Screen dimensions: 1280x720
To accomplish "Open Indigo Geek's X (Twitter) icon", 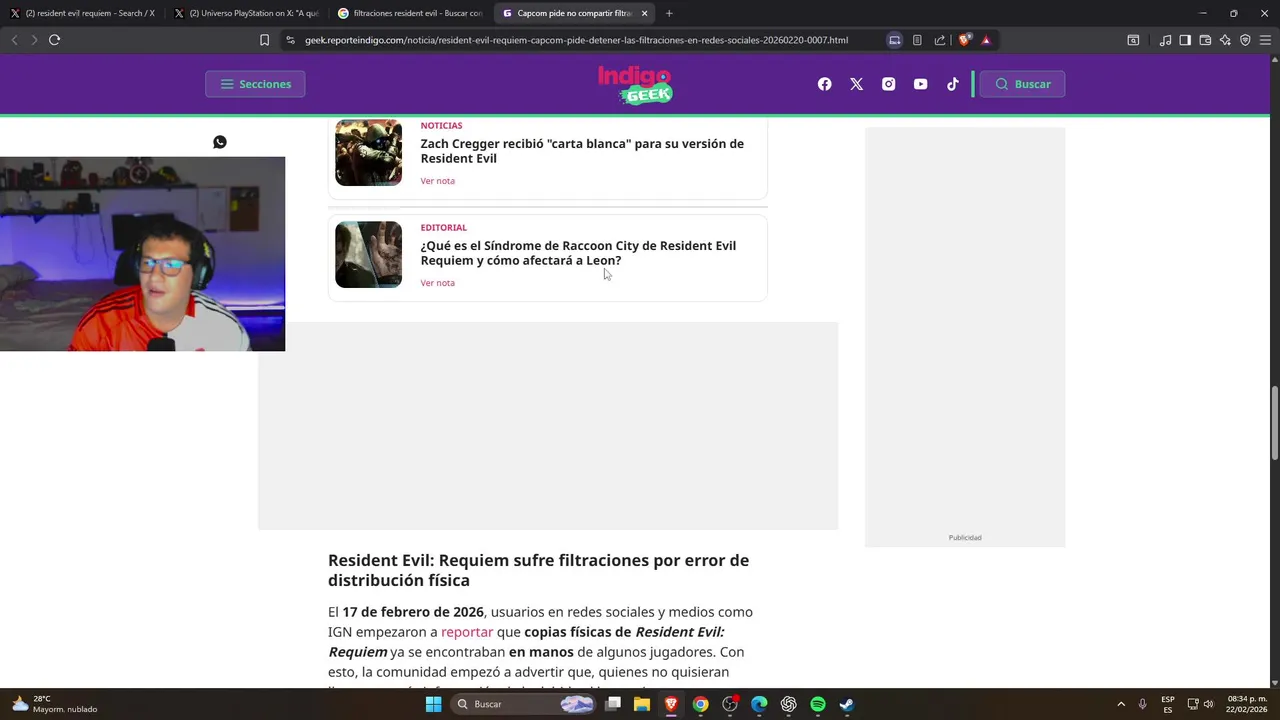I will pos(856,84).
